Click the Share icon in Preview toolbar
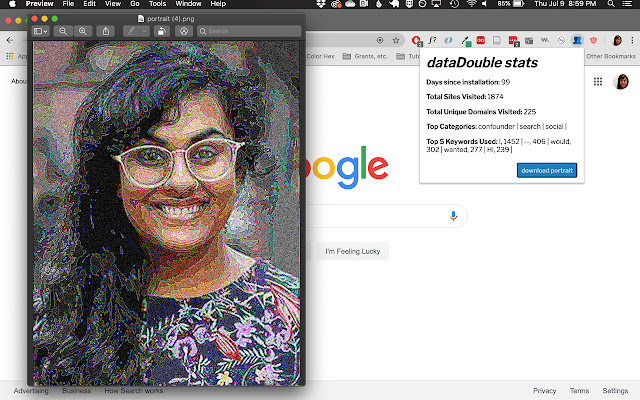 (x=106, y=31)
